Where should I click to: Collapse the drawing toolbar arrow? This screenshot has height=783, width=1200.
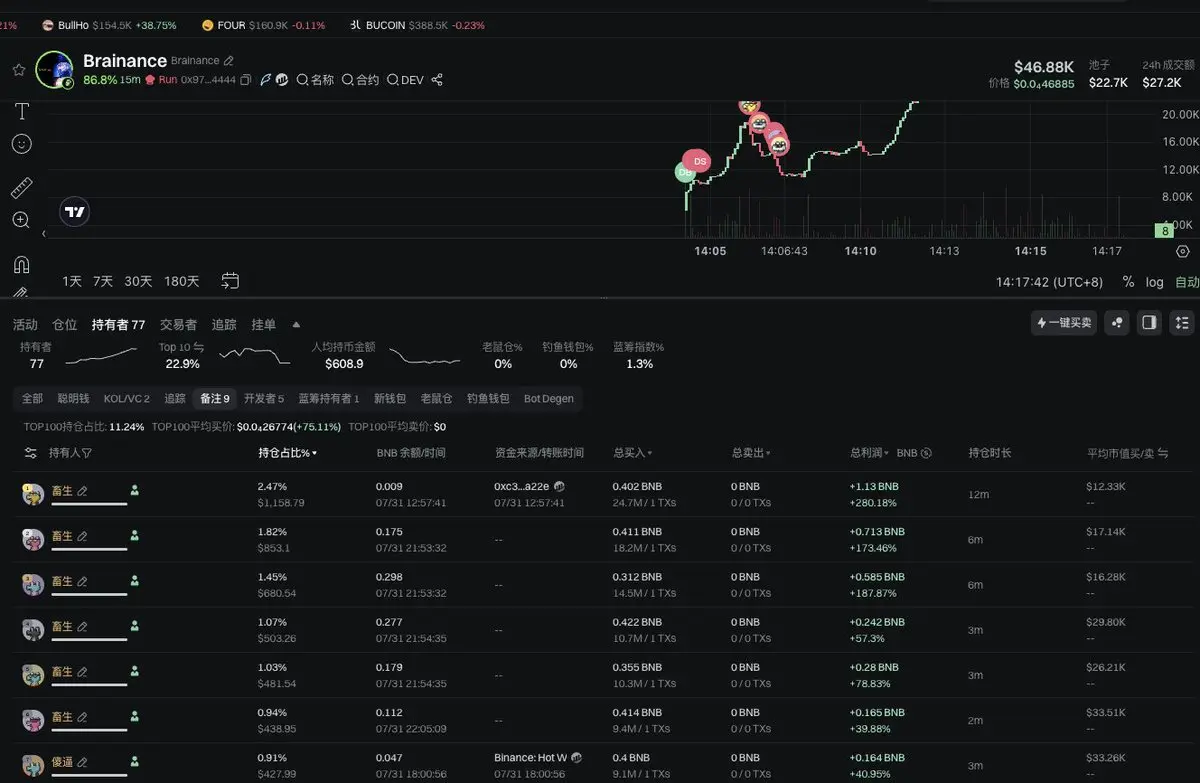[x=43, y=234]
